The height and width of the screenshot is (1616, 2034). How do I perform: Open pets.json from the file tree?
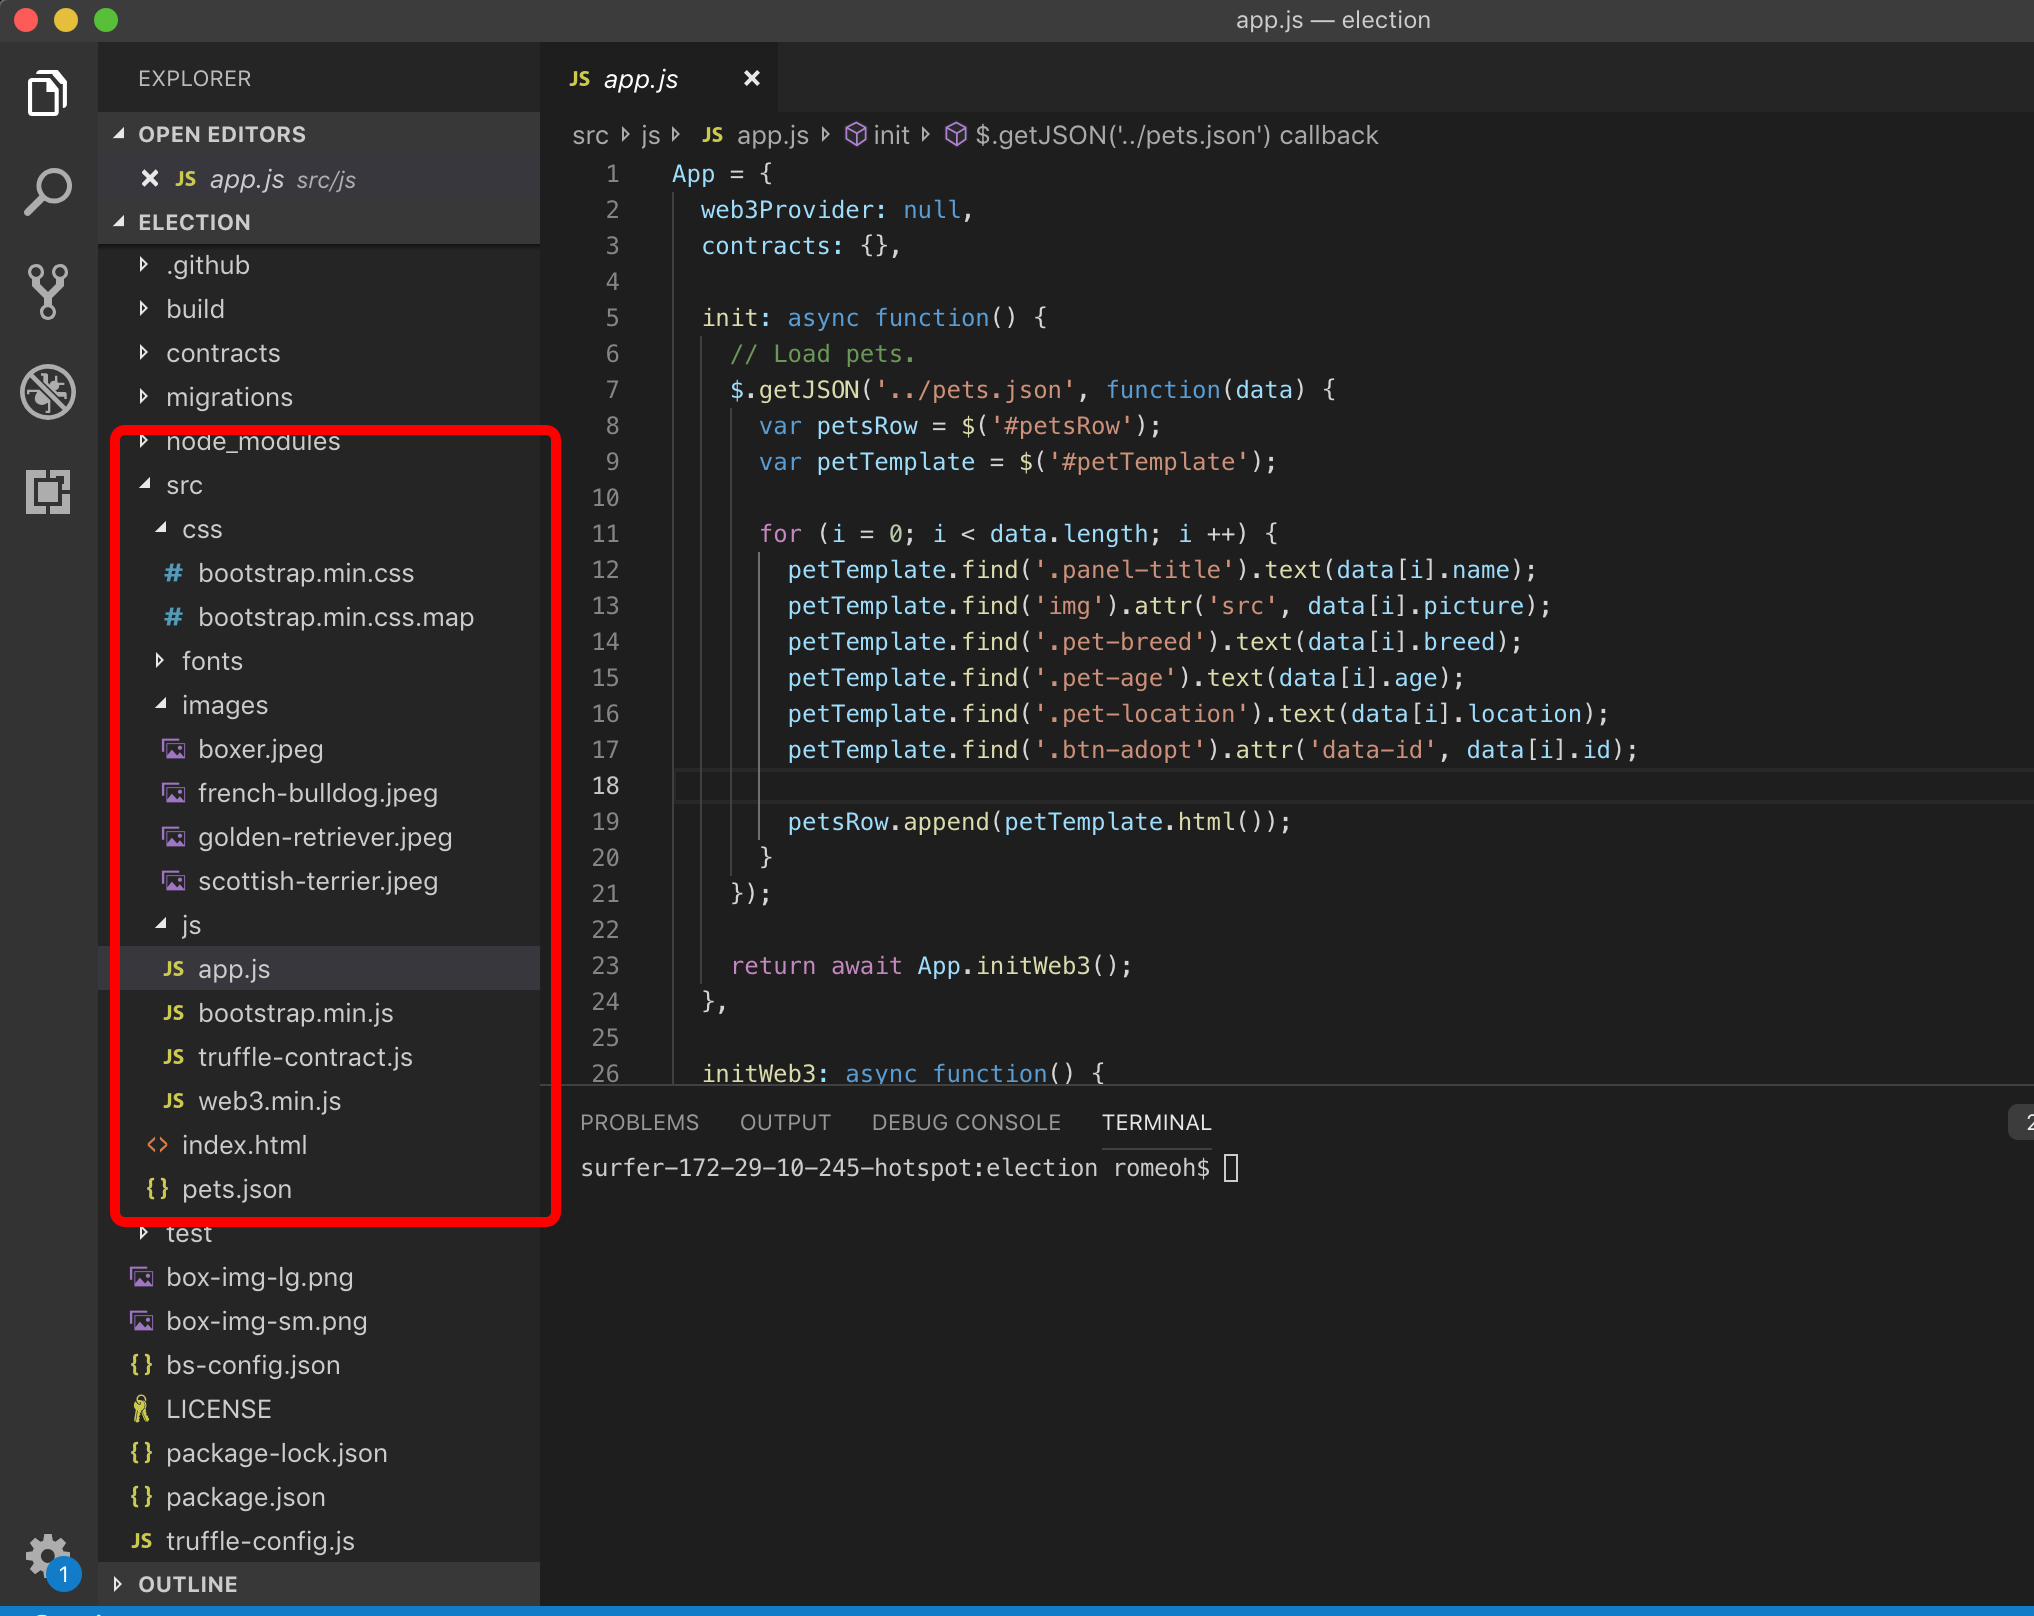pyautogui.click(x=236, y=1189)
